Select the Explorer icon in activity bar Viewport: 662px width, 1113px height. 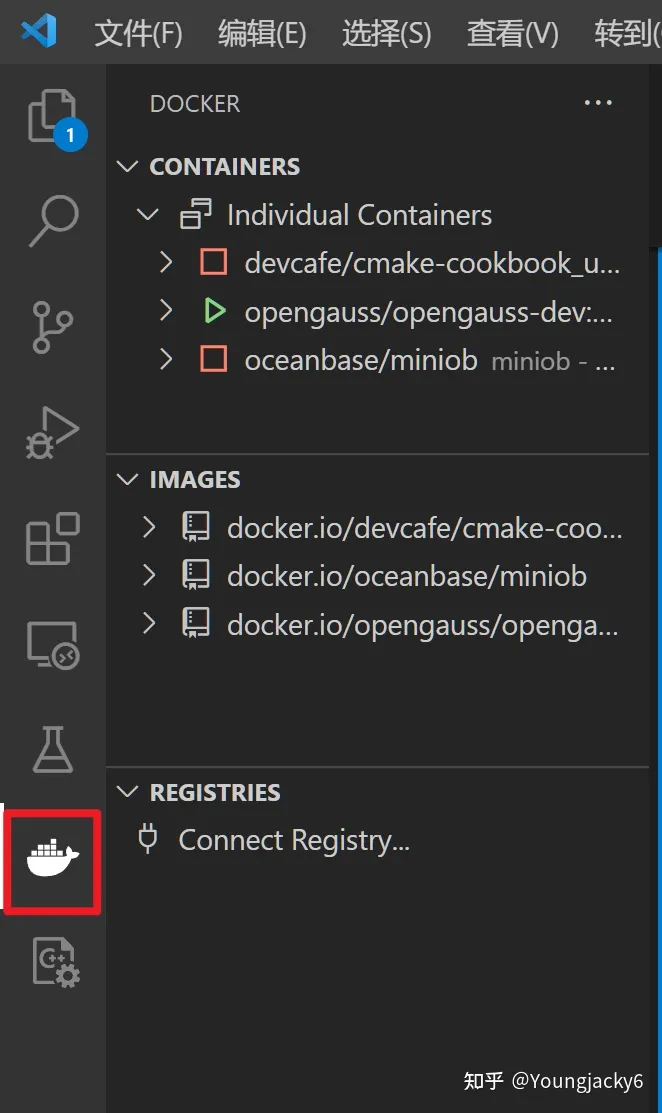(x=52, y=113)
